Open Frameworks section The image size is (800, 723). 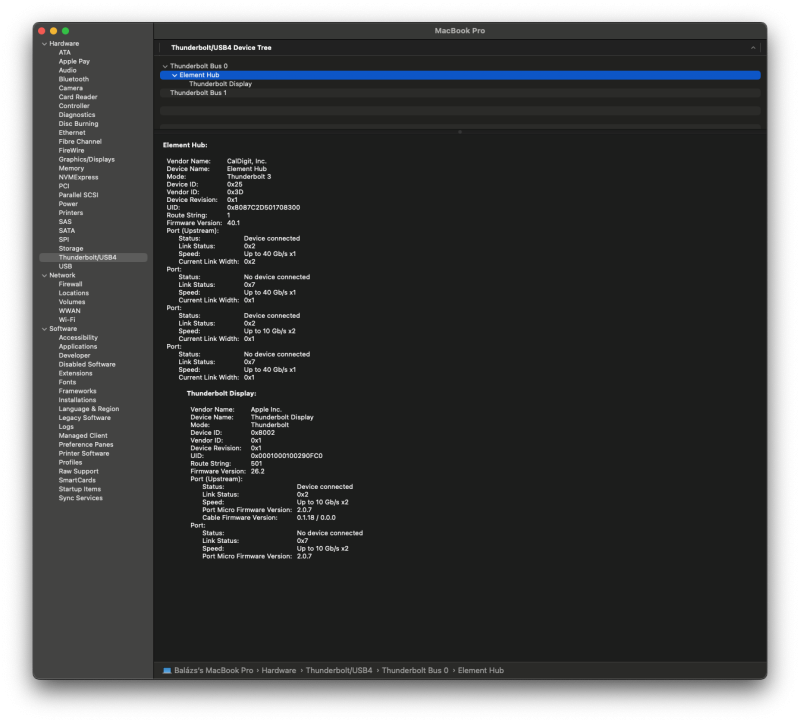77,391
